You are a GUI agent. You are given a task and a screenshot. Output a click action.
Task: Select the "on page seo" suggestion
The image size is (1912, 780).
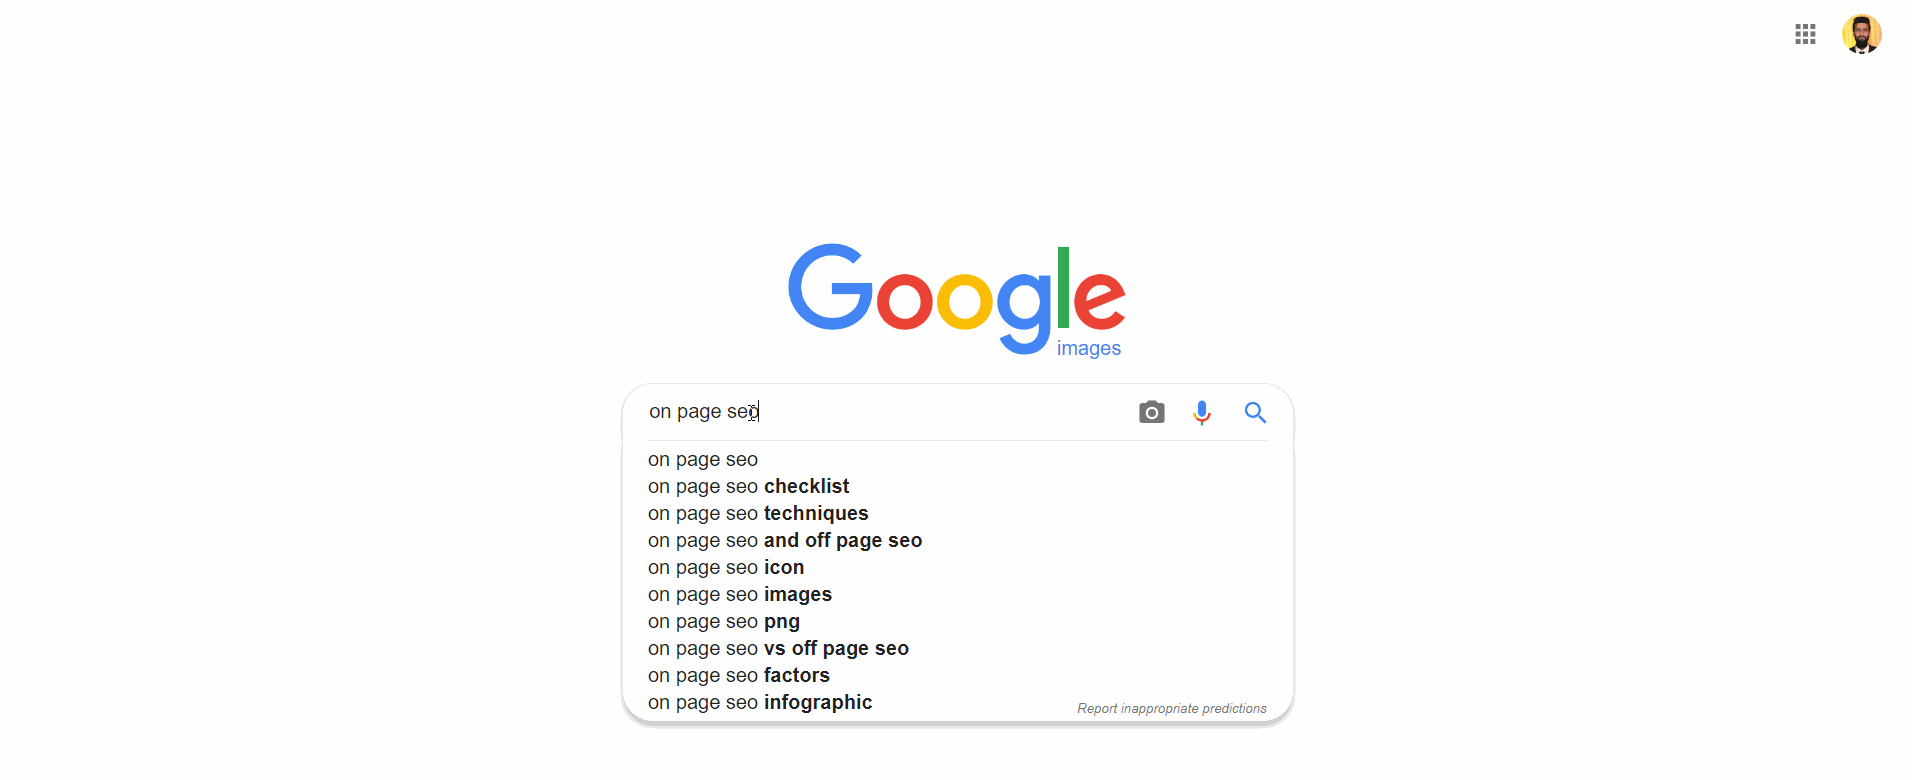(x=703, y=460)
